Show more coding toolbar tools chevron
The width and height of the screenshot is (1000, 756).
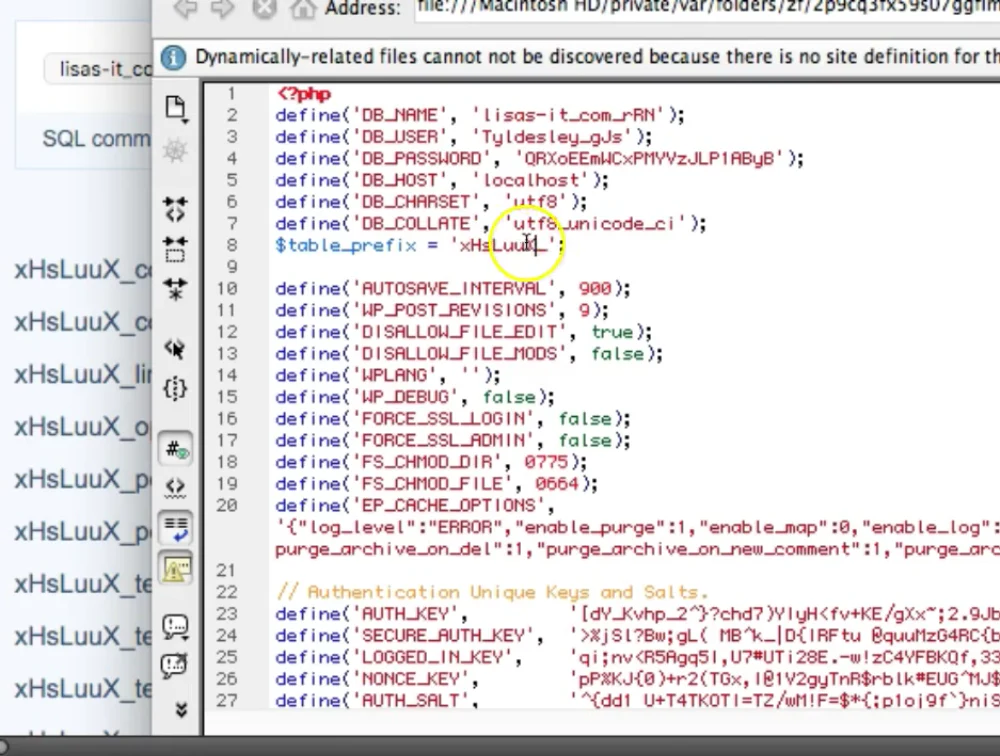coord(181,710)
